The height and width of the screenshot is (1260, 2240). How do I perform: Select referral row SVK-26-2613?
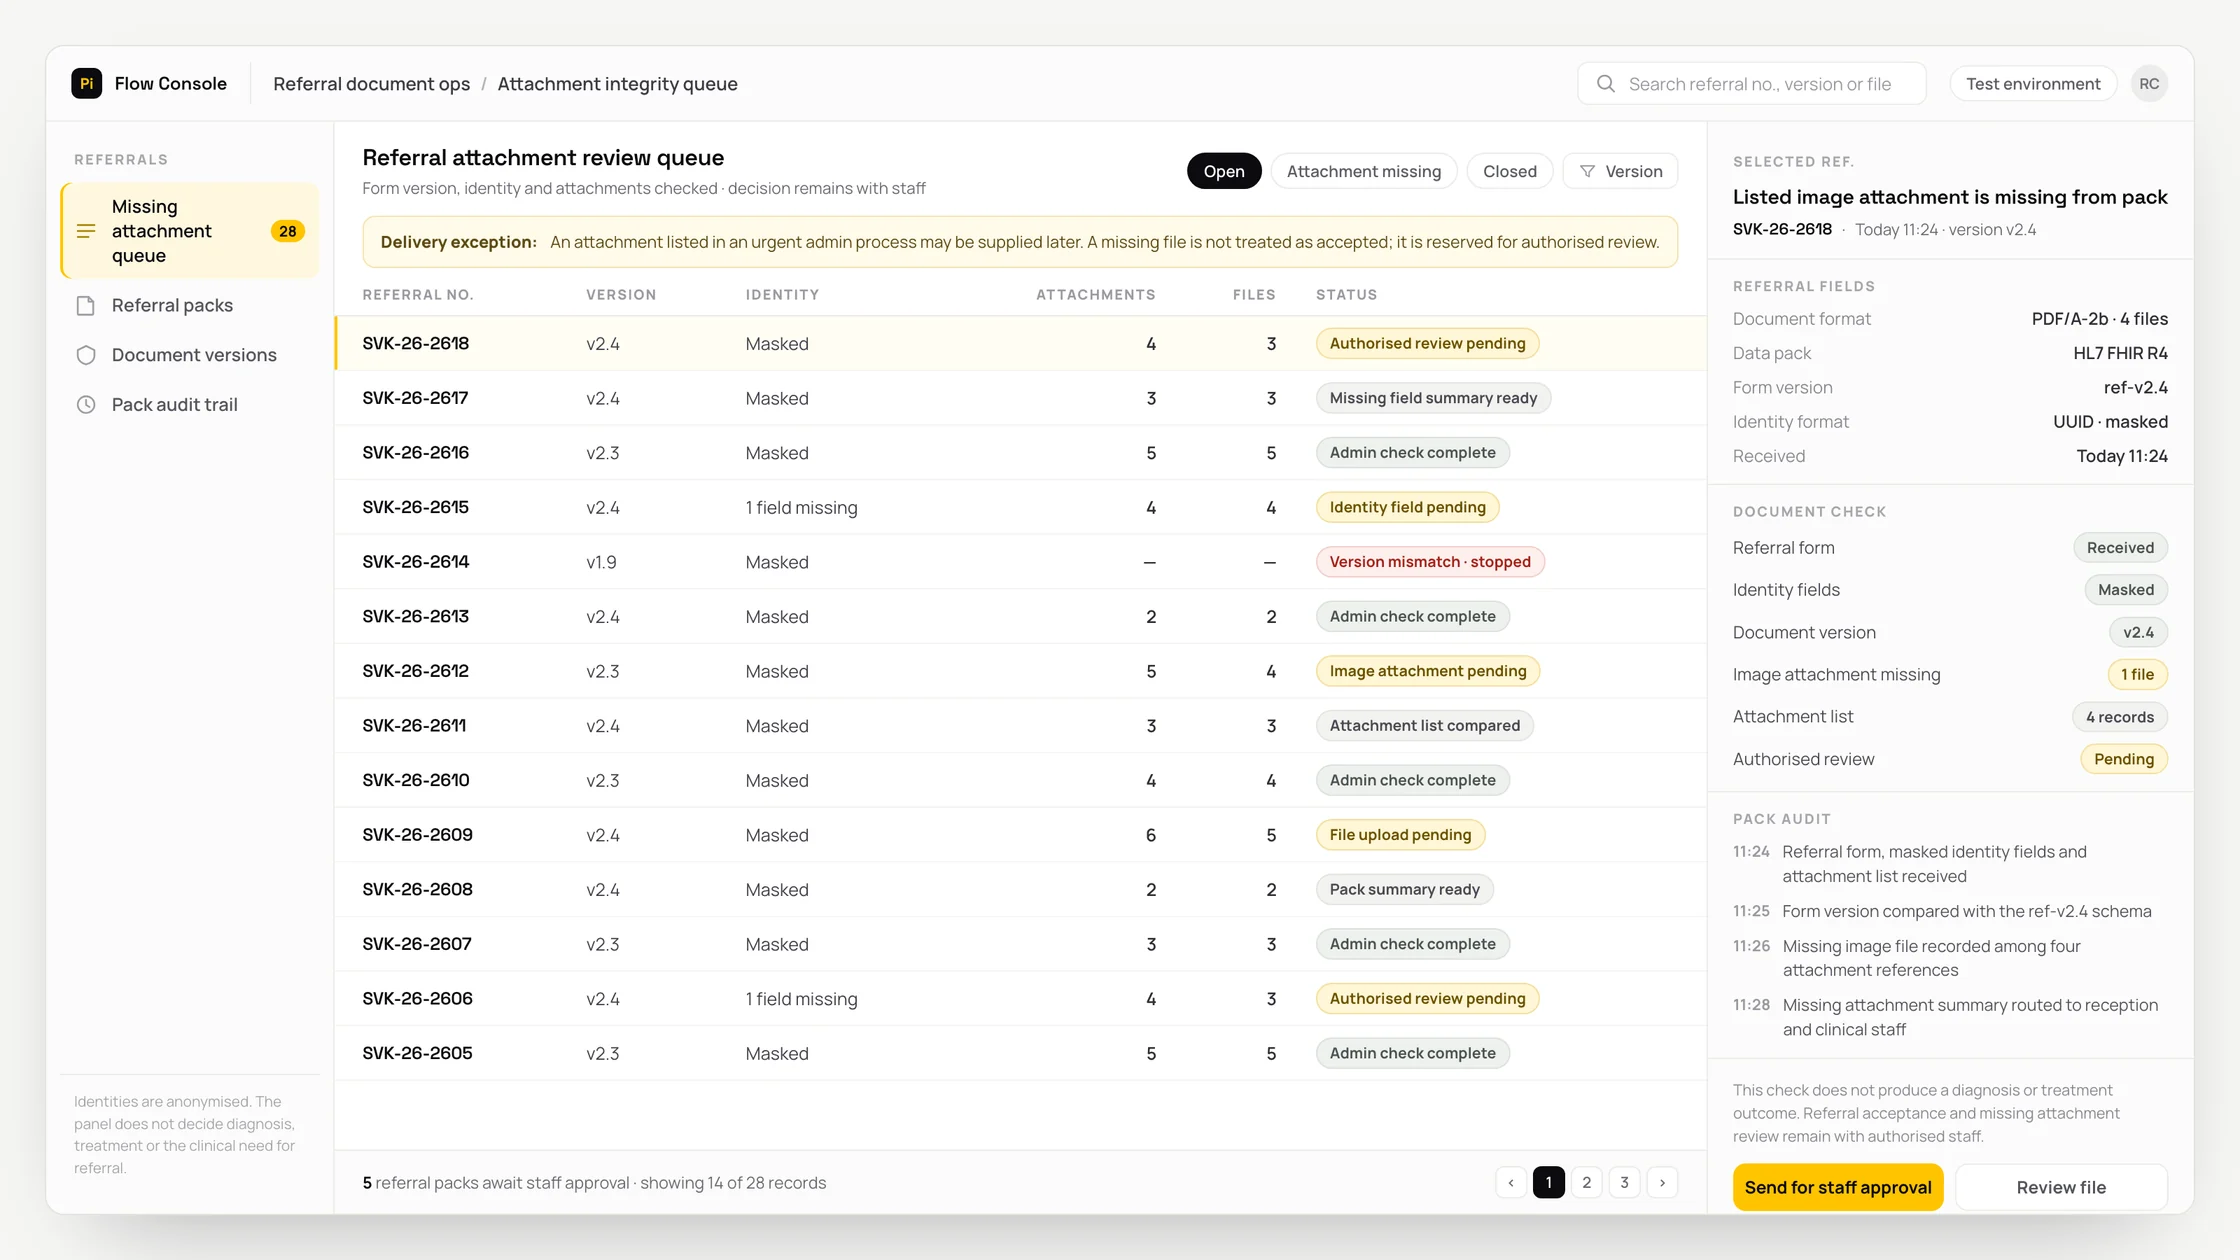(x=1020, y=617)
